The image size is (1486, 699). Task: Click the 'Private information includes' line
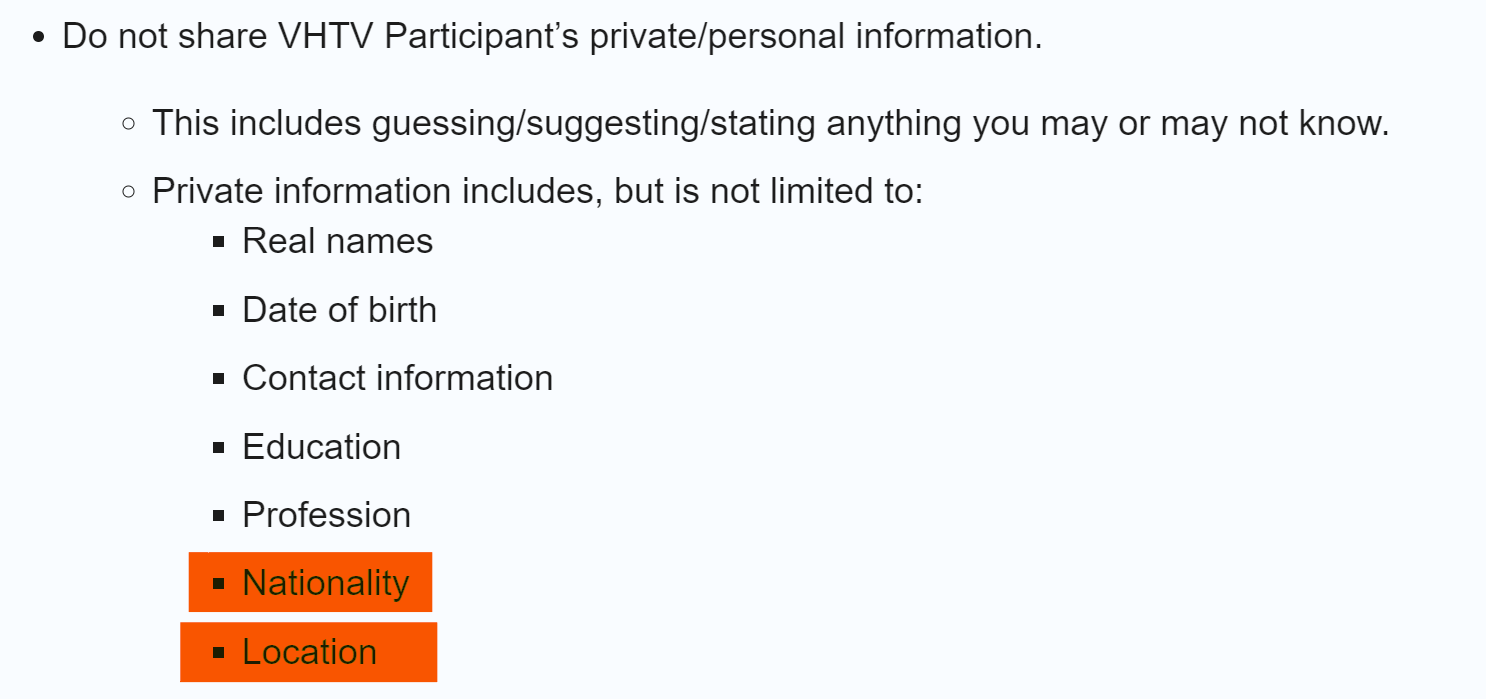tap(537, 191)
